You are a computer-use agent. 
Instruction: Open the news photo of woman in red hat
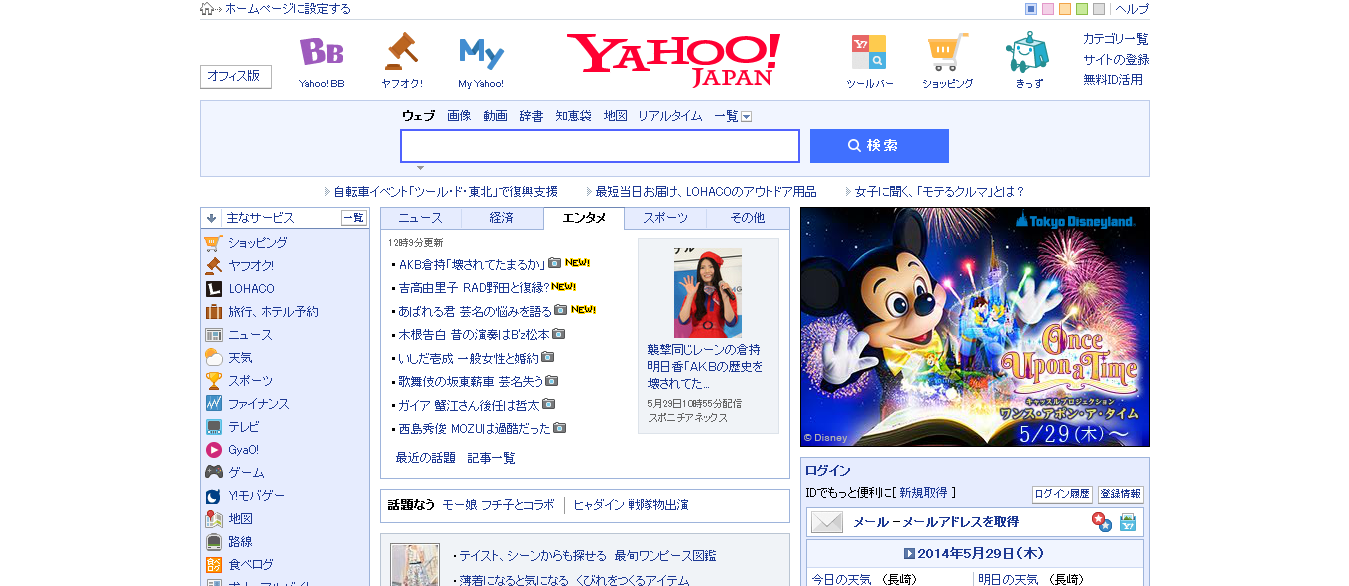708,292
